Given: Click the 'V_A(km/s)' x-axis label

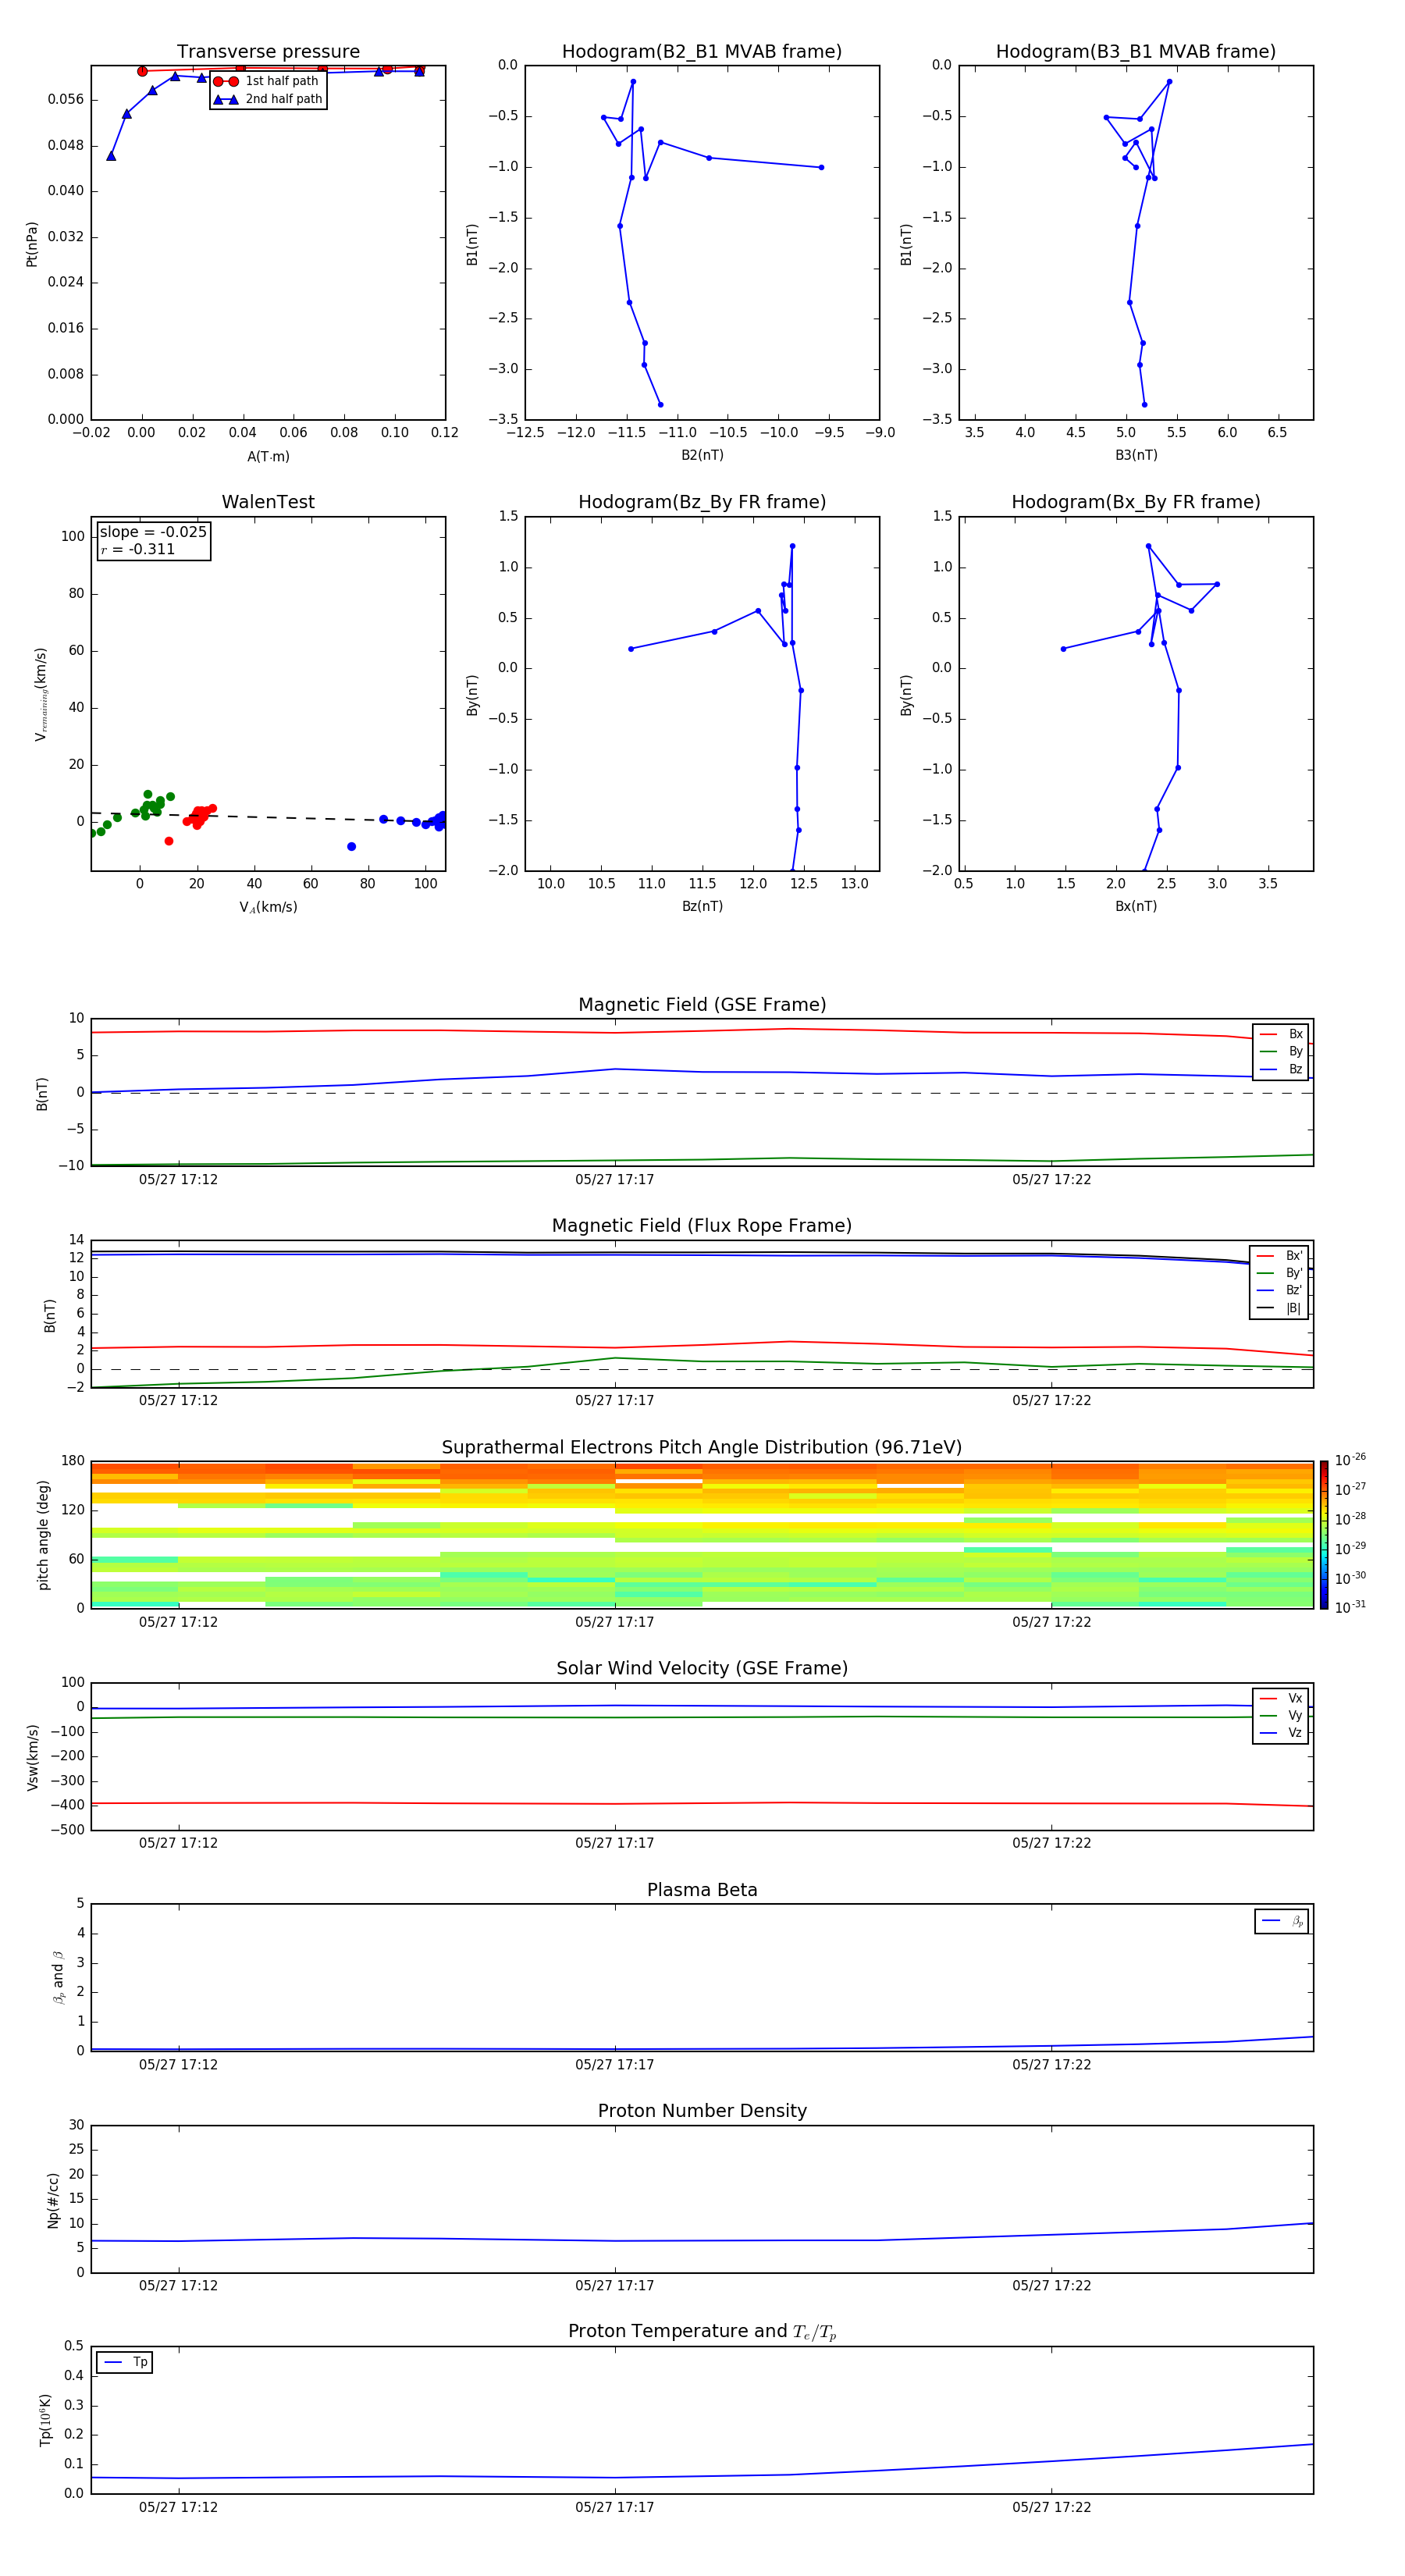Looking at the screenshot, I should [x=268, y=907].
